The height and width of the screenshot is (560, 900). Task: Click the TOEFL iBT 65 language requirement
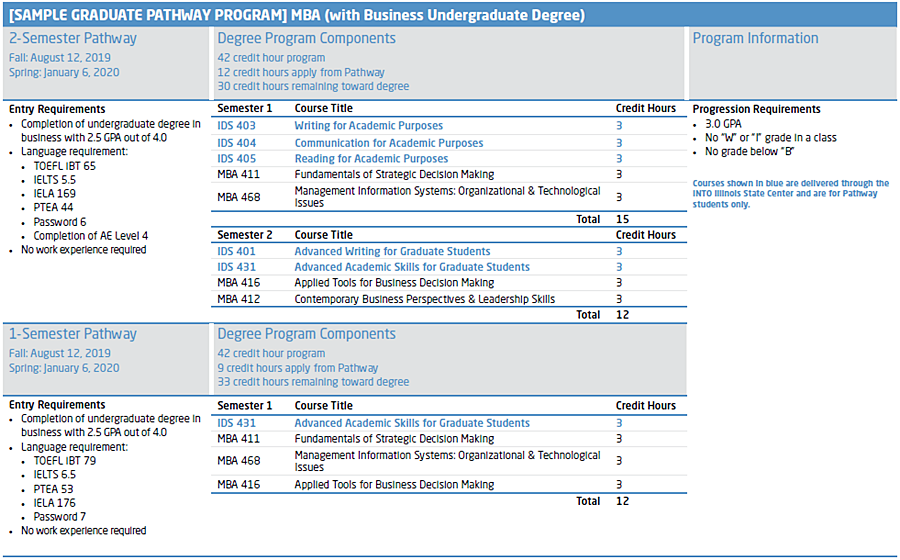64,166
